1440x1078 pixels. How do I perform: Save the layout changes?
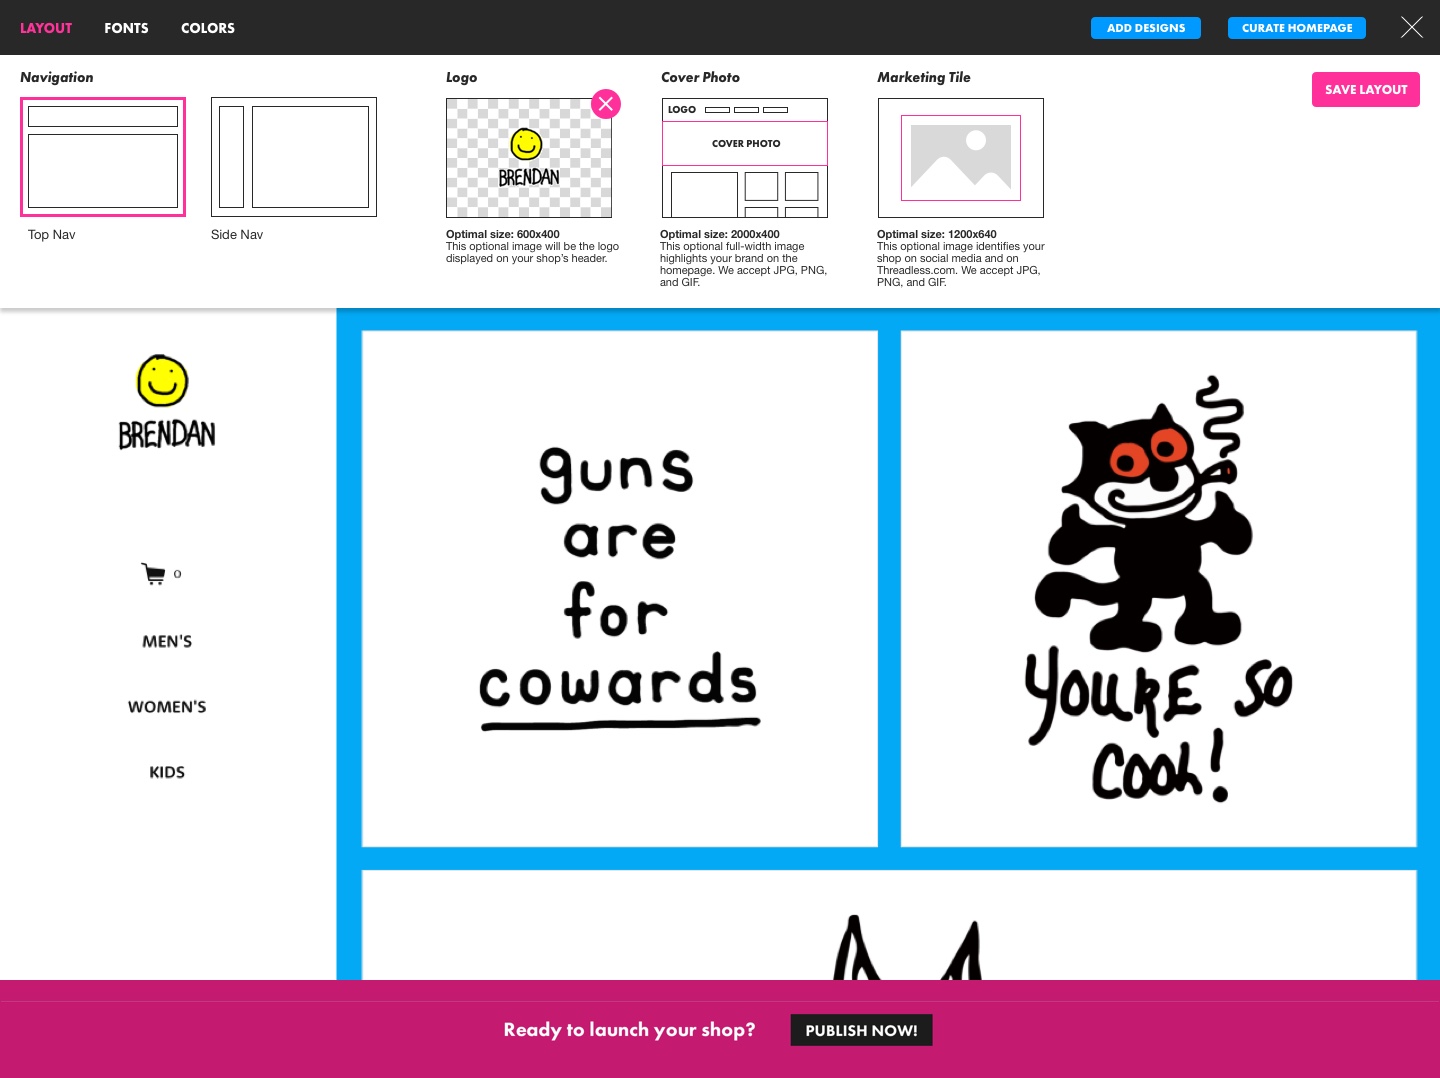coord(1366,90)
